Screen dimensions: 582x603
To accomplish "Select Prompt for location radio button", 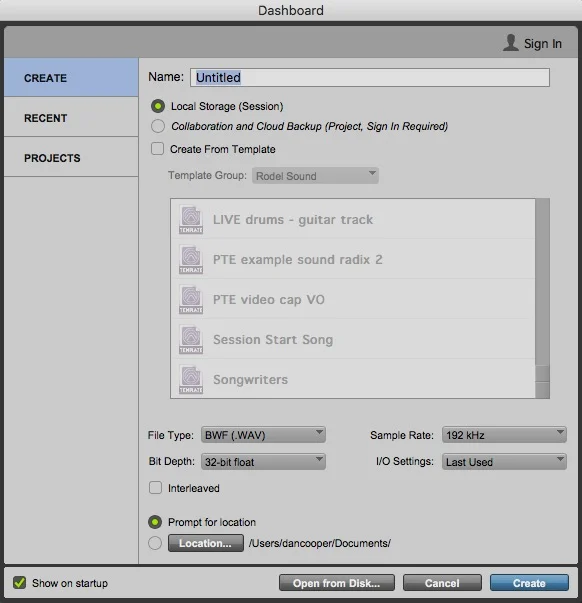I will pos(155,522).
